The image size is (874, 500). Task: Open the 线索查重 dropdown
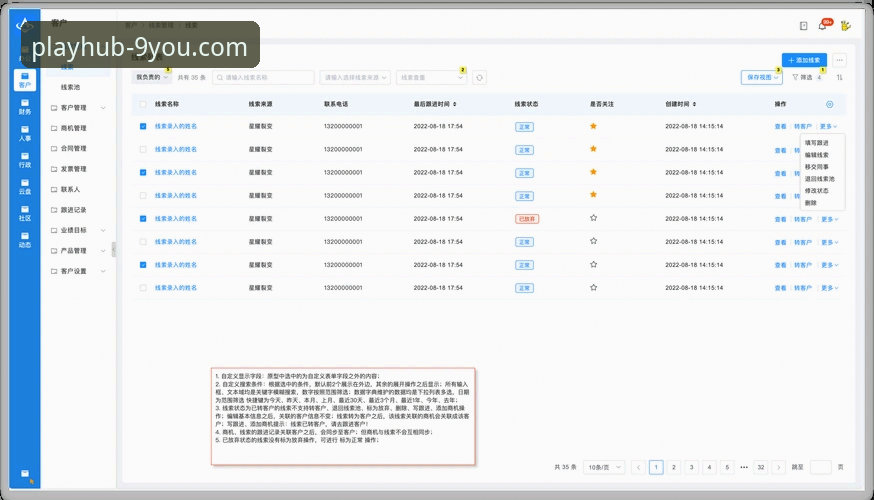pyautogui.click(x=431, y=77)
